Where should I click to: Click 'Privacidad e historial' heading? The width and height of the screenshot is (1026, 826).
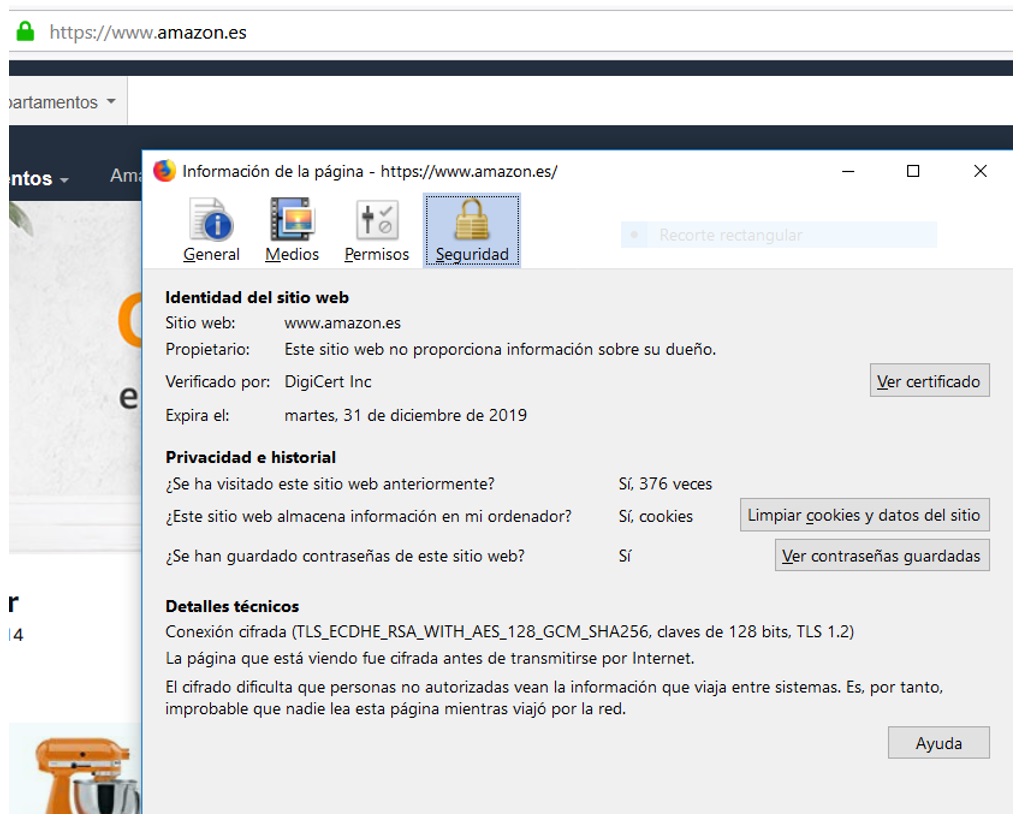[x=251, y=457]
